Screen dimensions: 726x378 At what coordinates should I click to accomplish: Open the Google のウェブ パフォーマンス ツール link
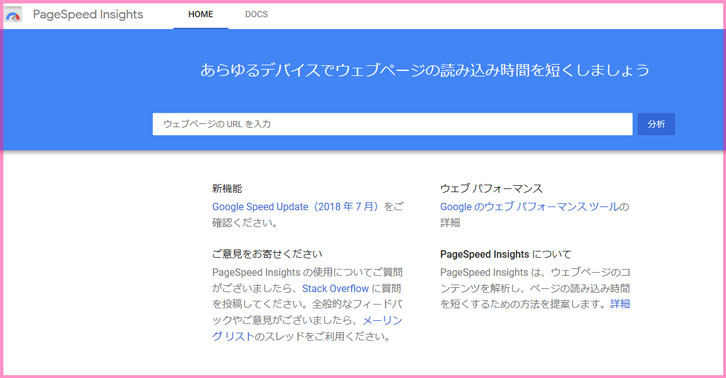(529, 207)
